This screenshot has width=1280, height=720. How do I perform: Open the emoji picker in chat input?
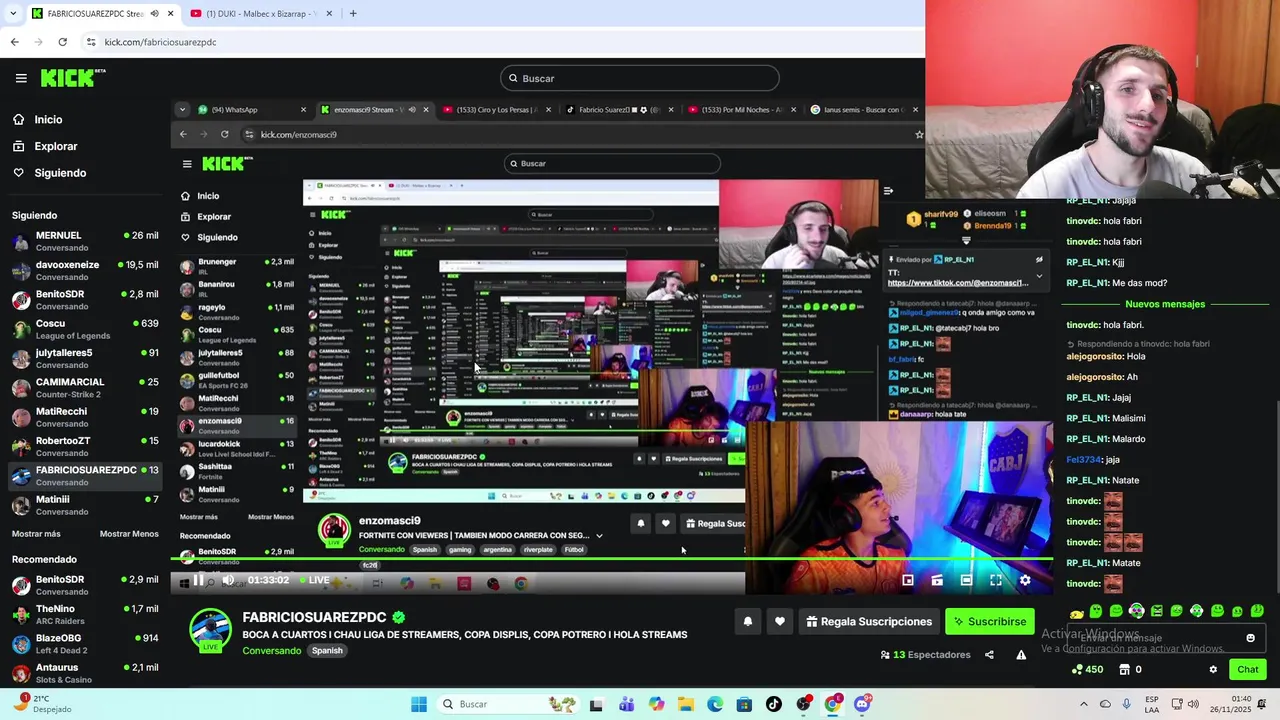coord(1250,638)
